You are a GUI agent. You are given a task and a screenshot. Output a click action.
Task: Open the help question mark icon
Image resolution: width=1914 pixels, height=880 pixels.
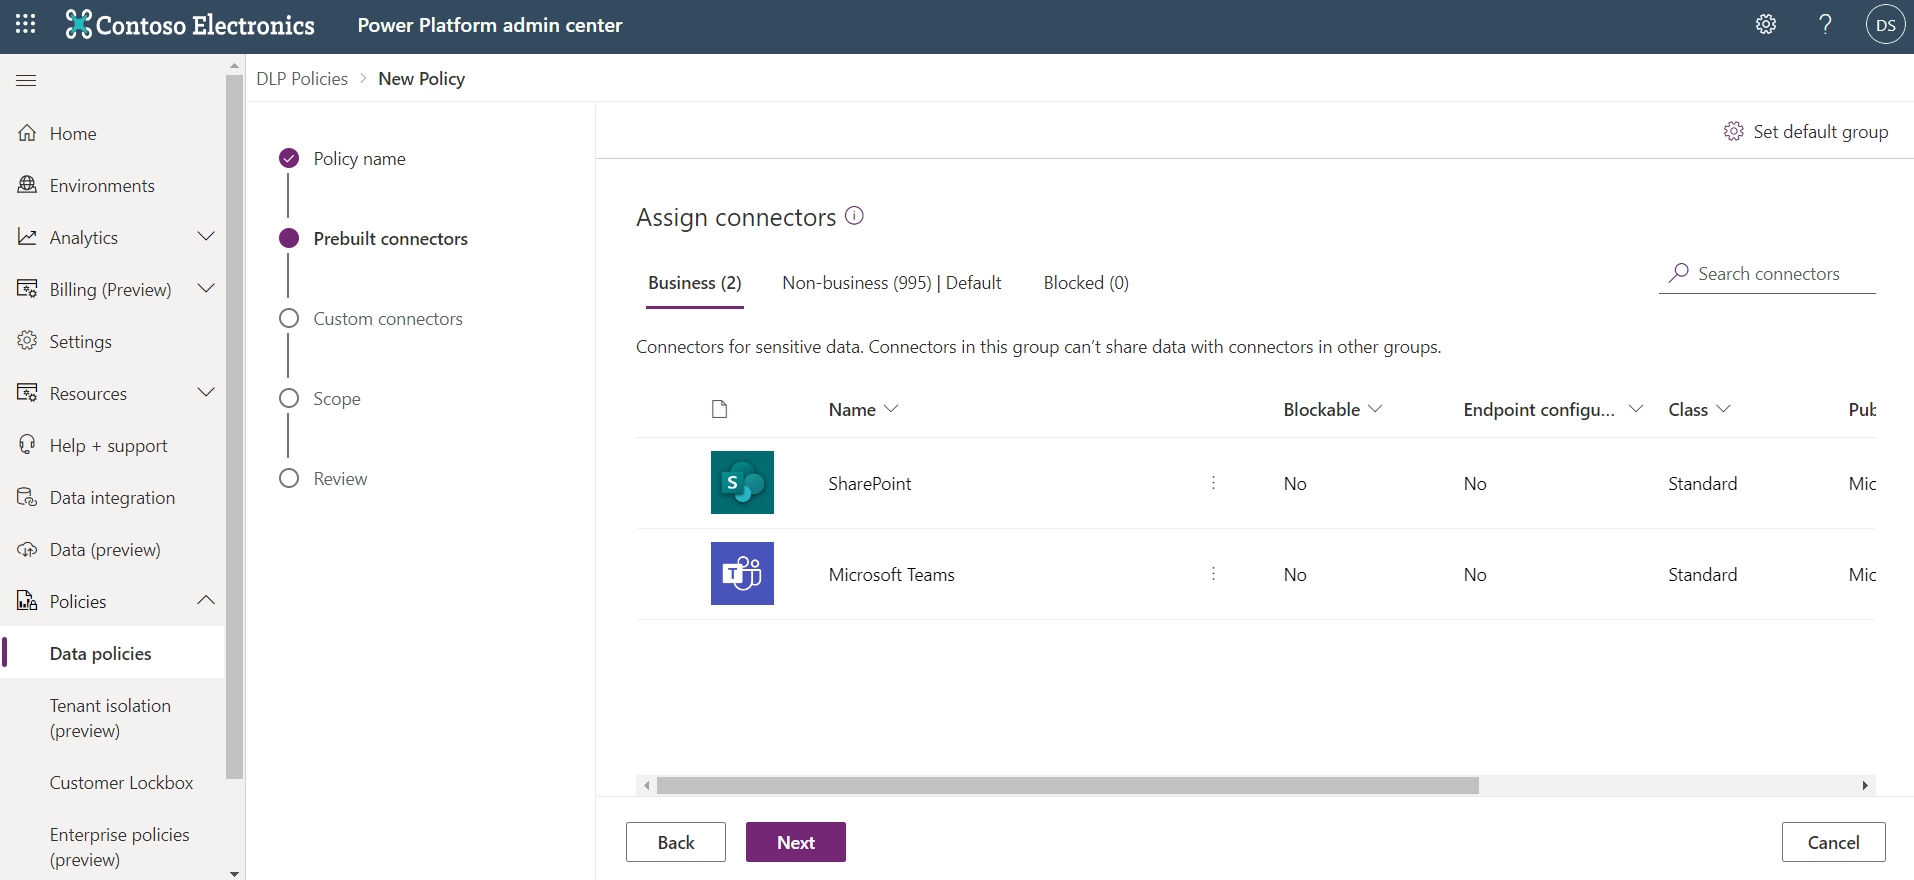[1825, 24]
